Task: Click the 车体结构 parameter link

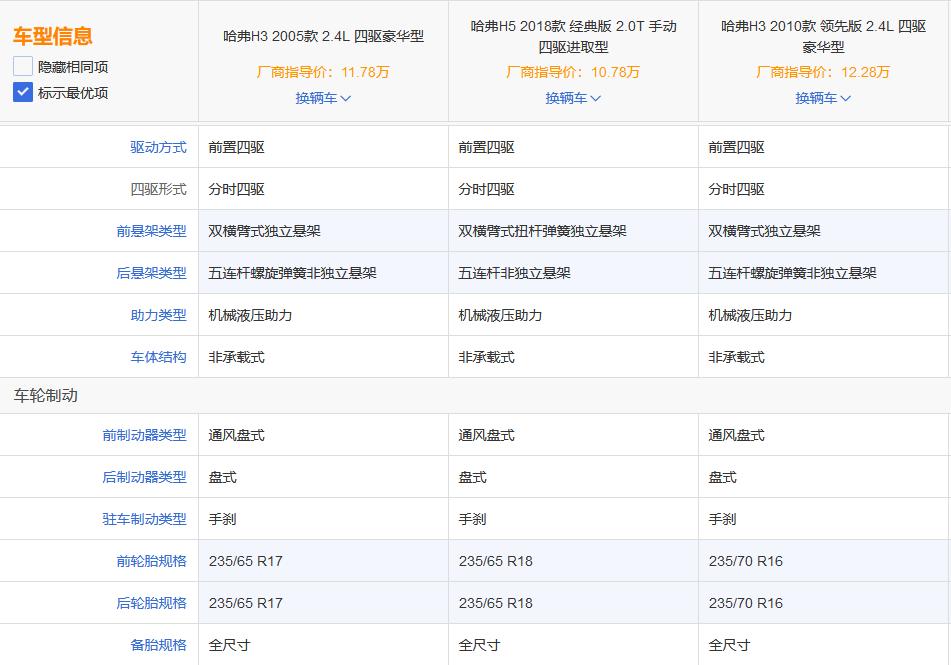Action: 160,356
